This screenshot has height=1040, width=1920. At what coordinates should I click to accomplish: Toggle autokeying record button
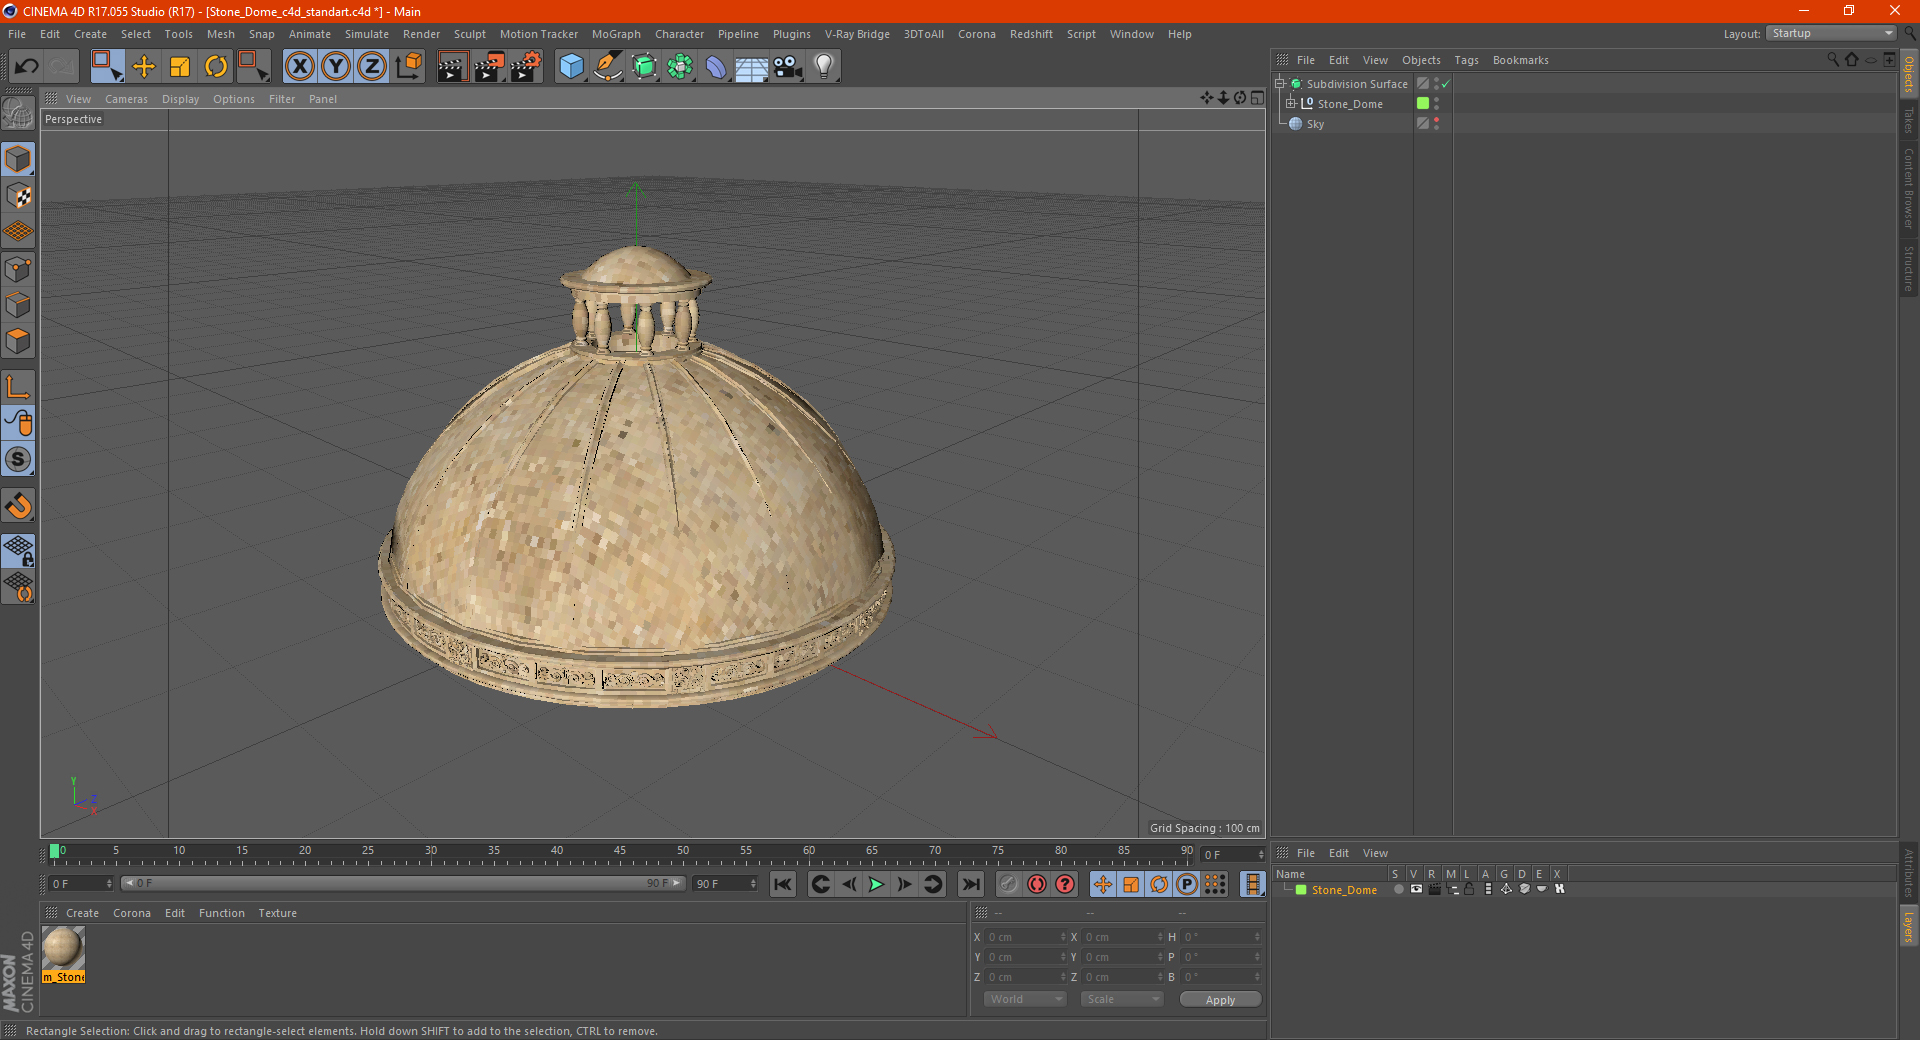pyautogui.click(x=1037, y=884)
